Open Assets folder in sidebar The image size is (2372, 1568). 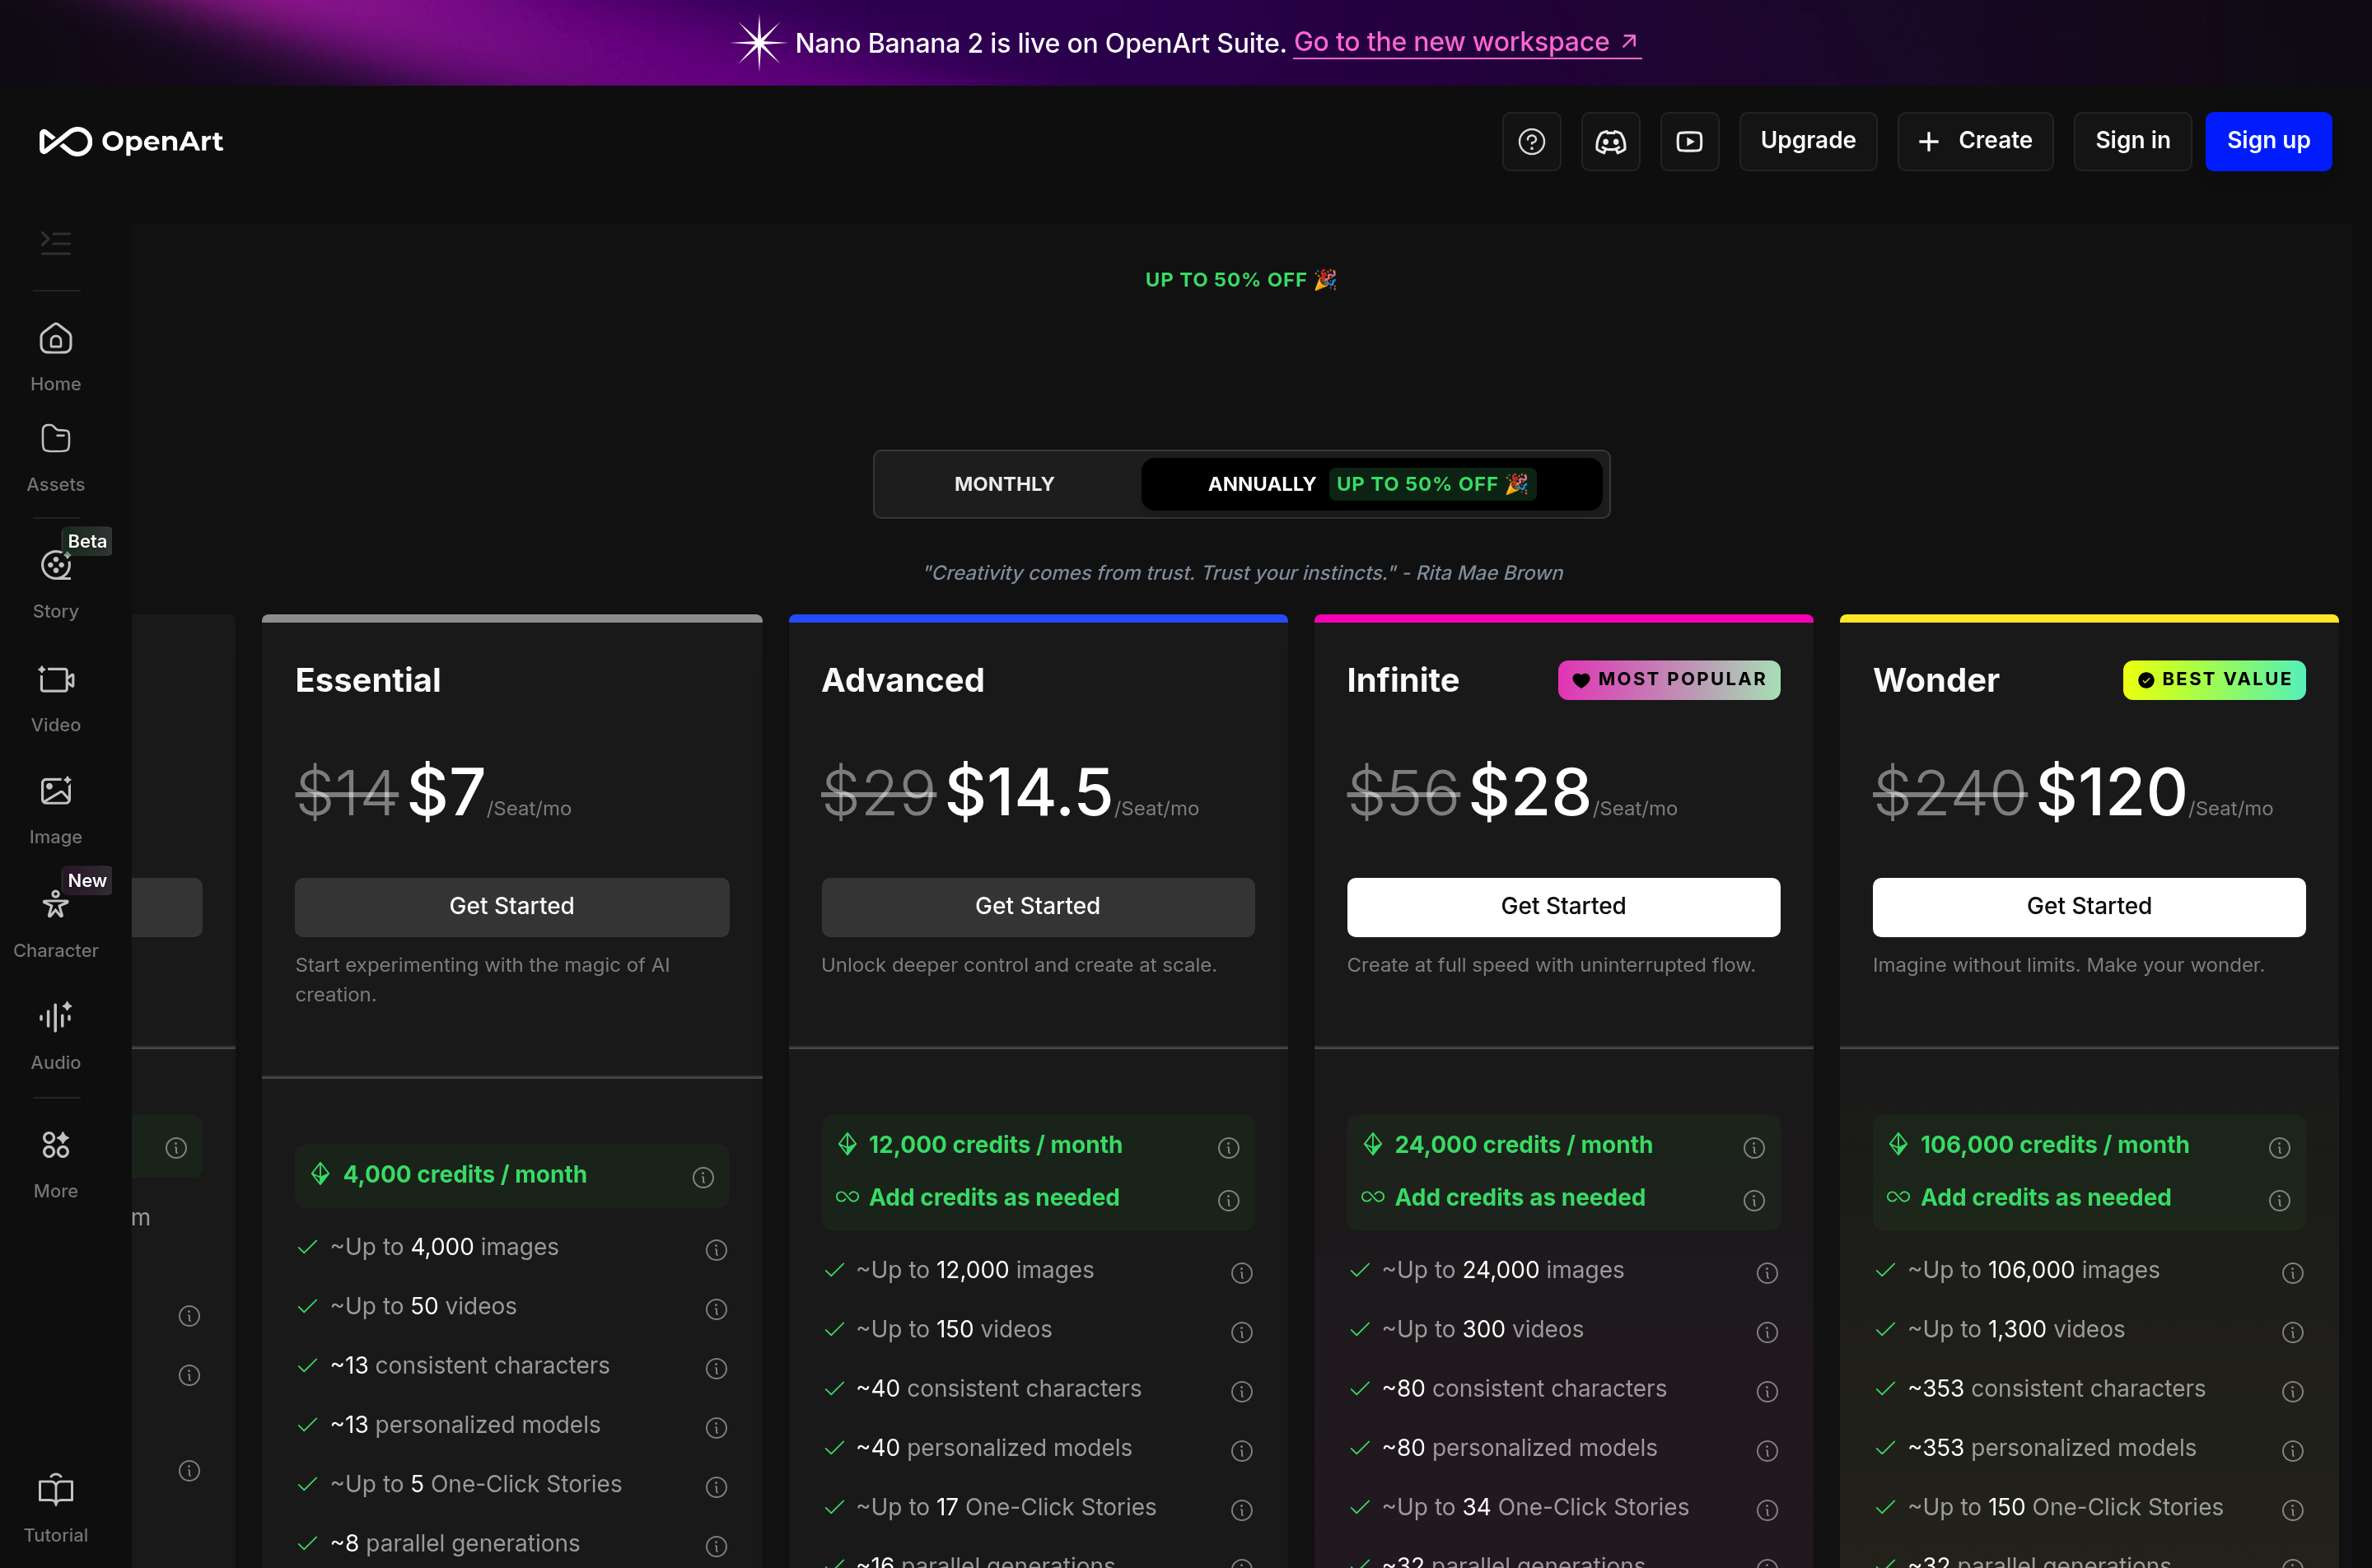[x=55, y=439]
